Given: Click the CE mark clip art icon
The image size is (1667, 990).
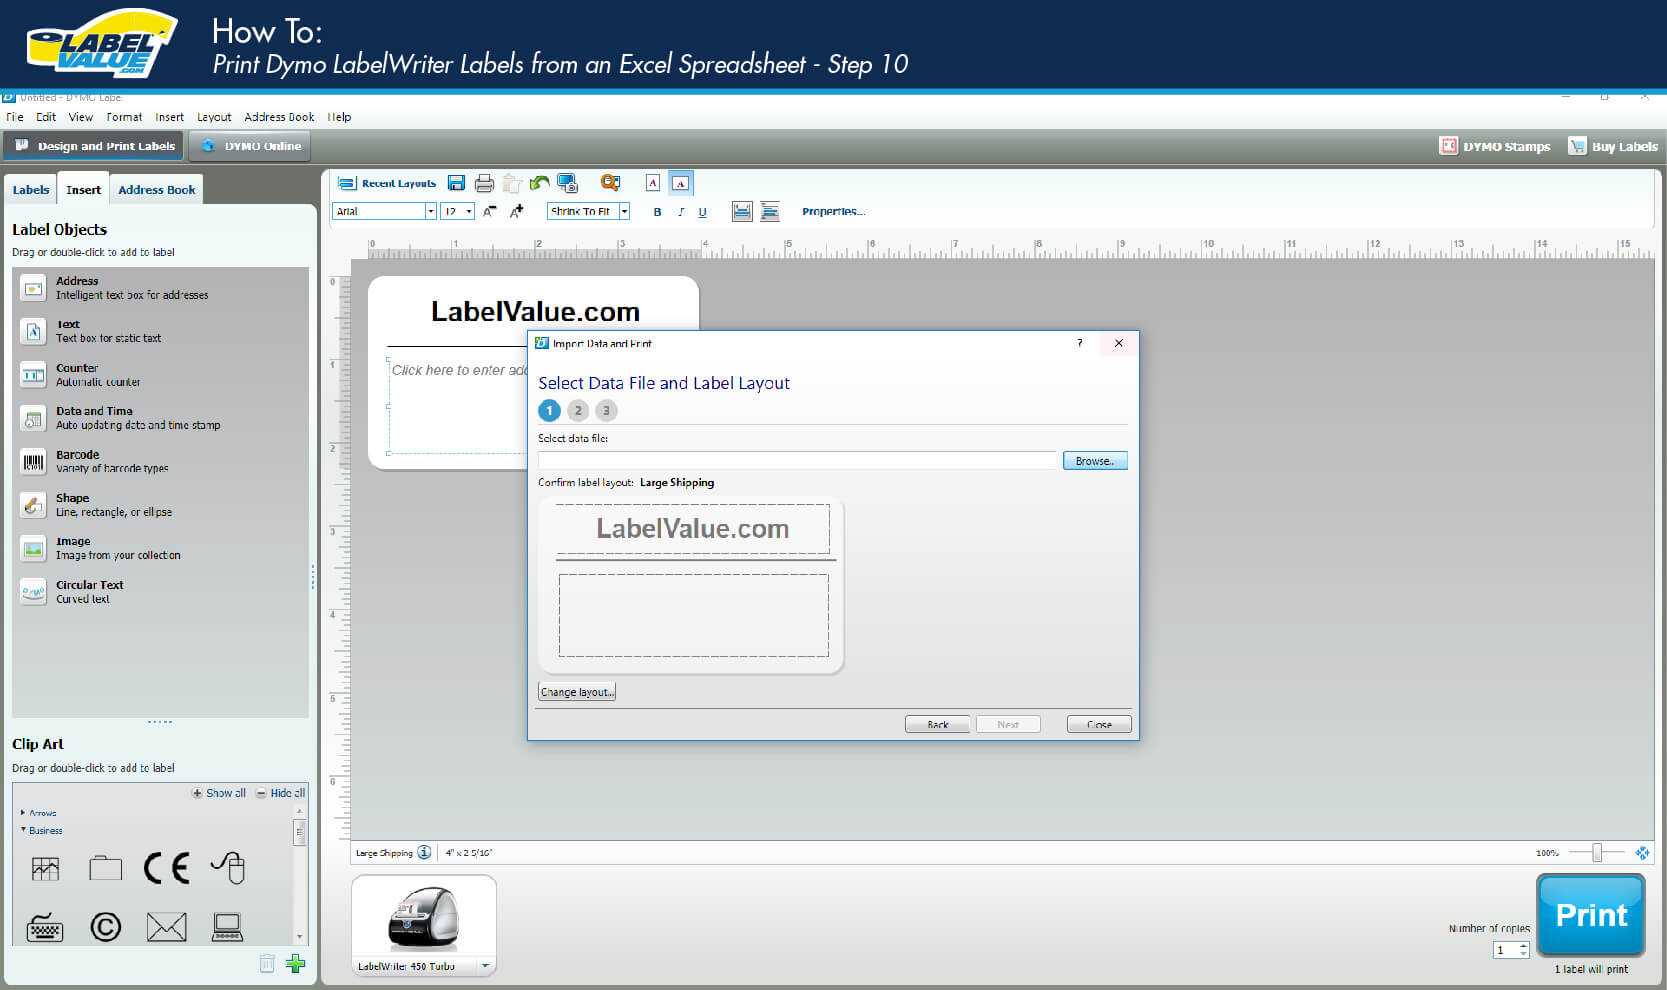Looking at the screenshot, I should [168, 867].
